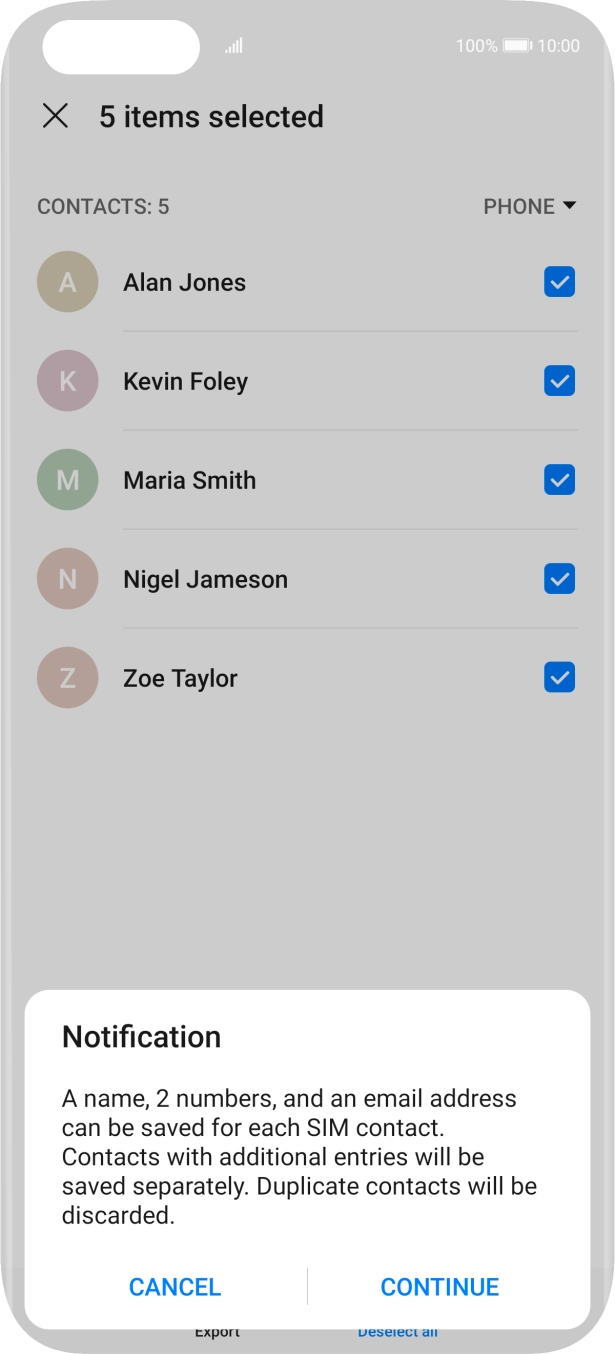Select the Maria Smith contact name
Image resolution: width=615 pixels, height=1354 pixels.
pyautogui.click(x=189, y=480)
